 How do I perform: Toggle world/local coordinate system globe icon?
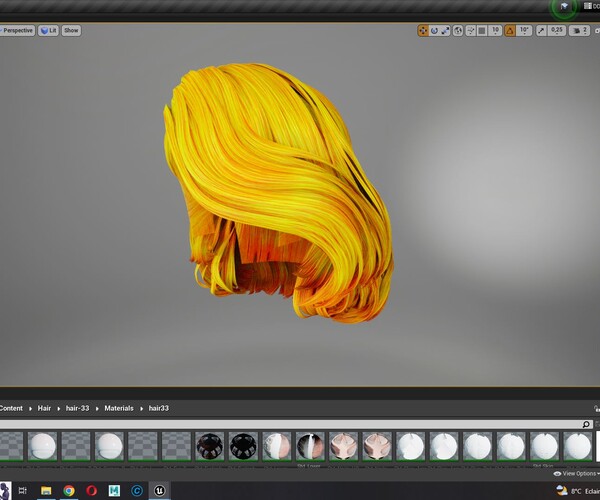[458, 31]
